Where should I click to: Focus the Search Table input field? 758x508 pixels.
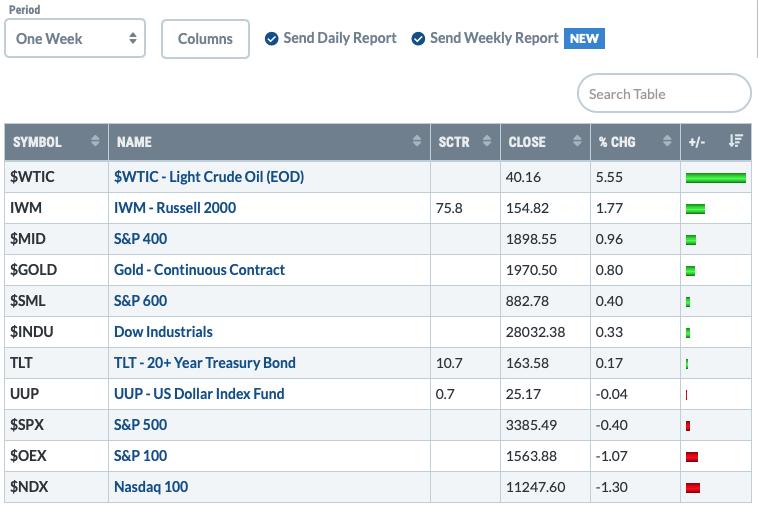(664, 93)
